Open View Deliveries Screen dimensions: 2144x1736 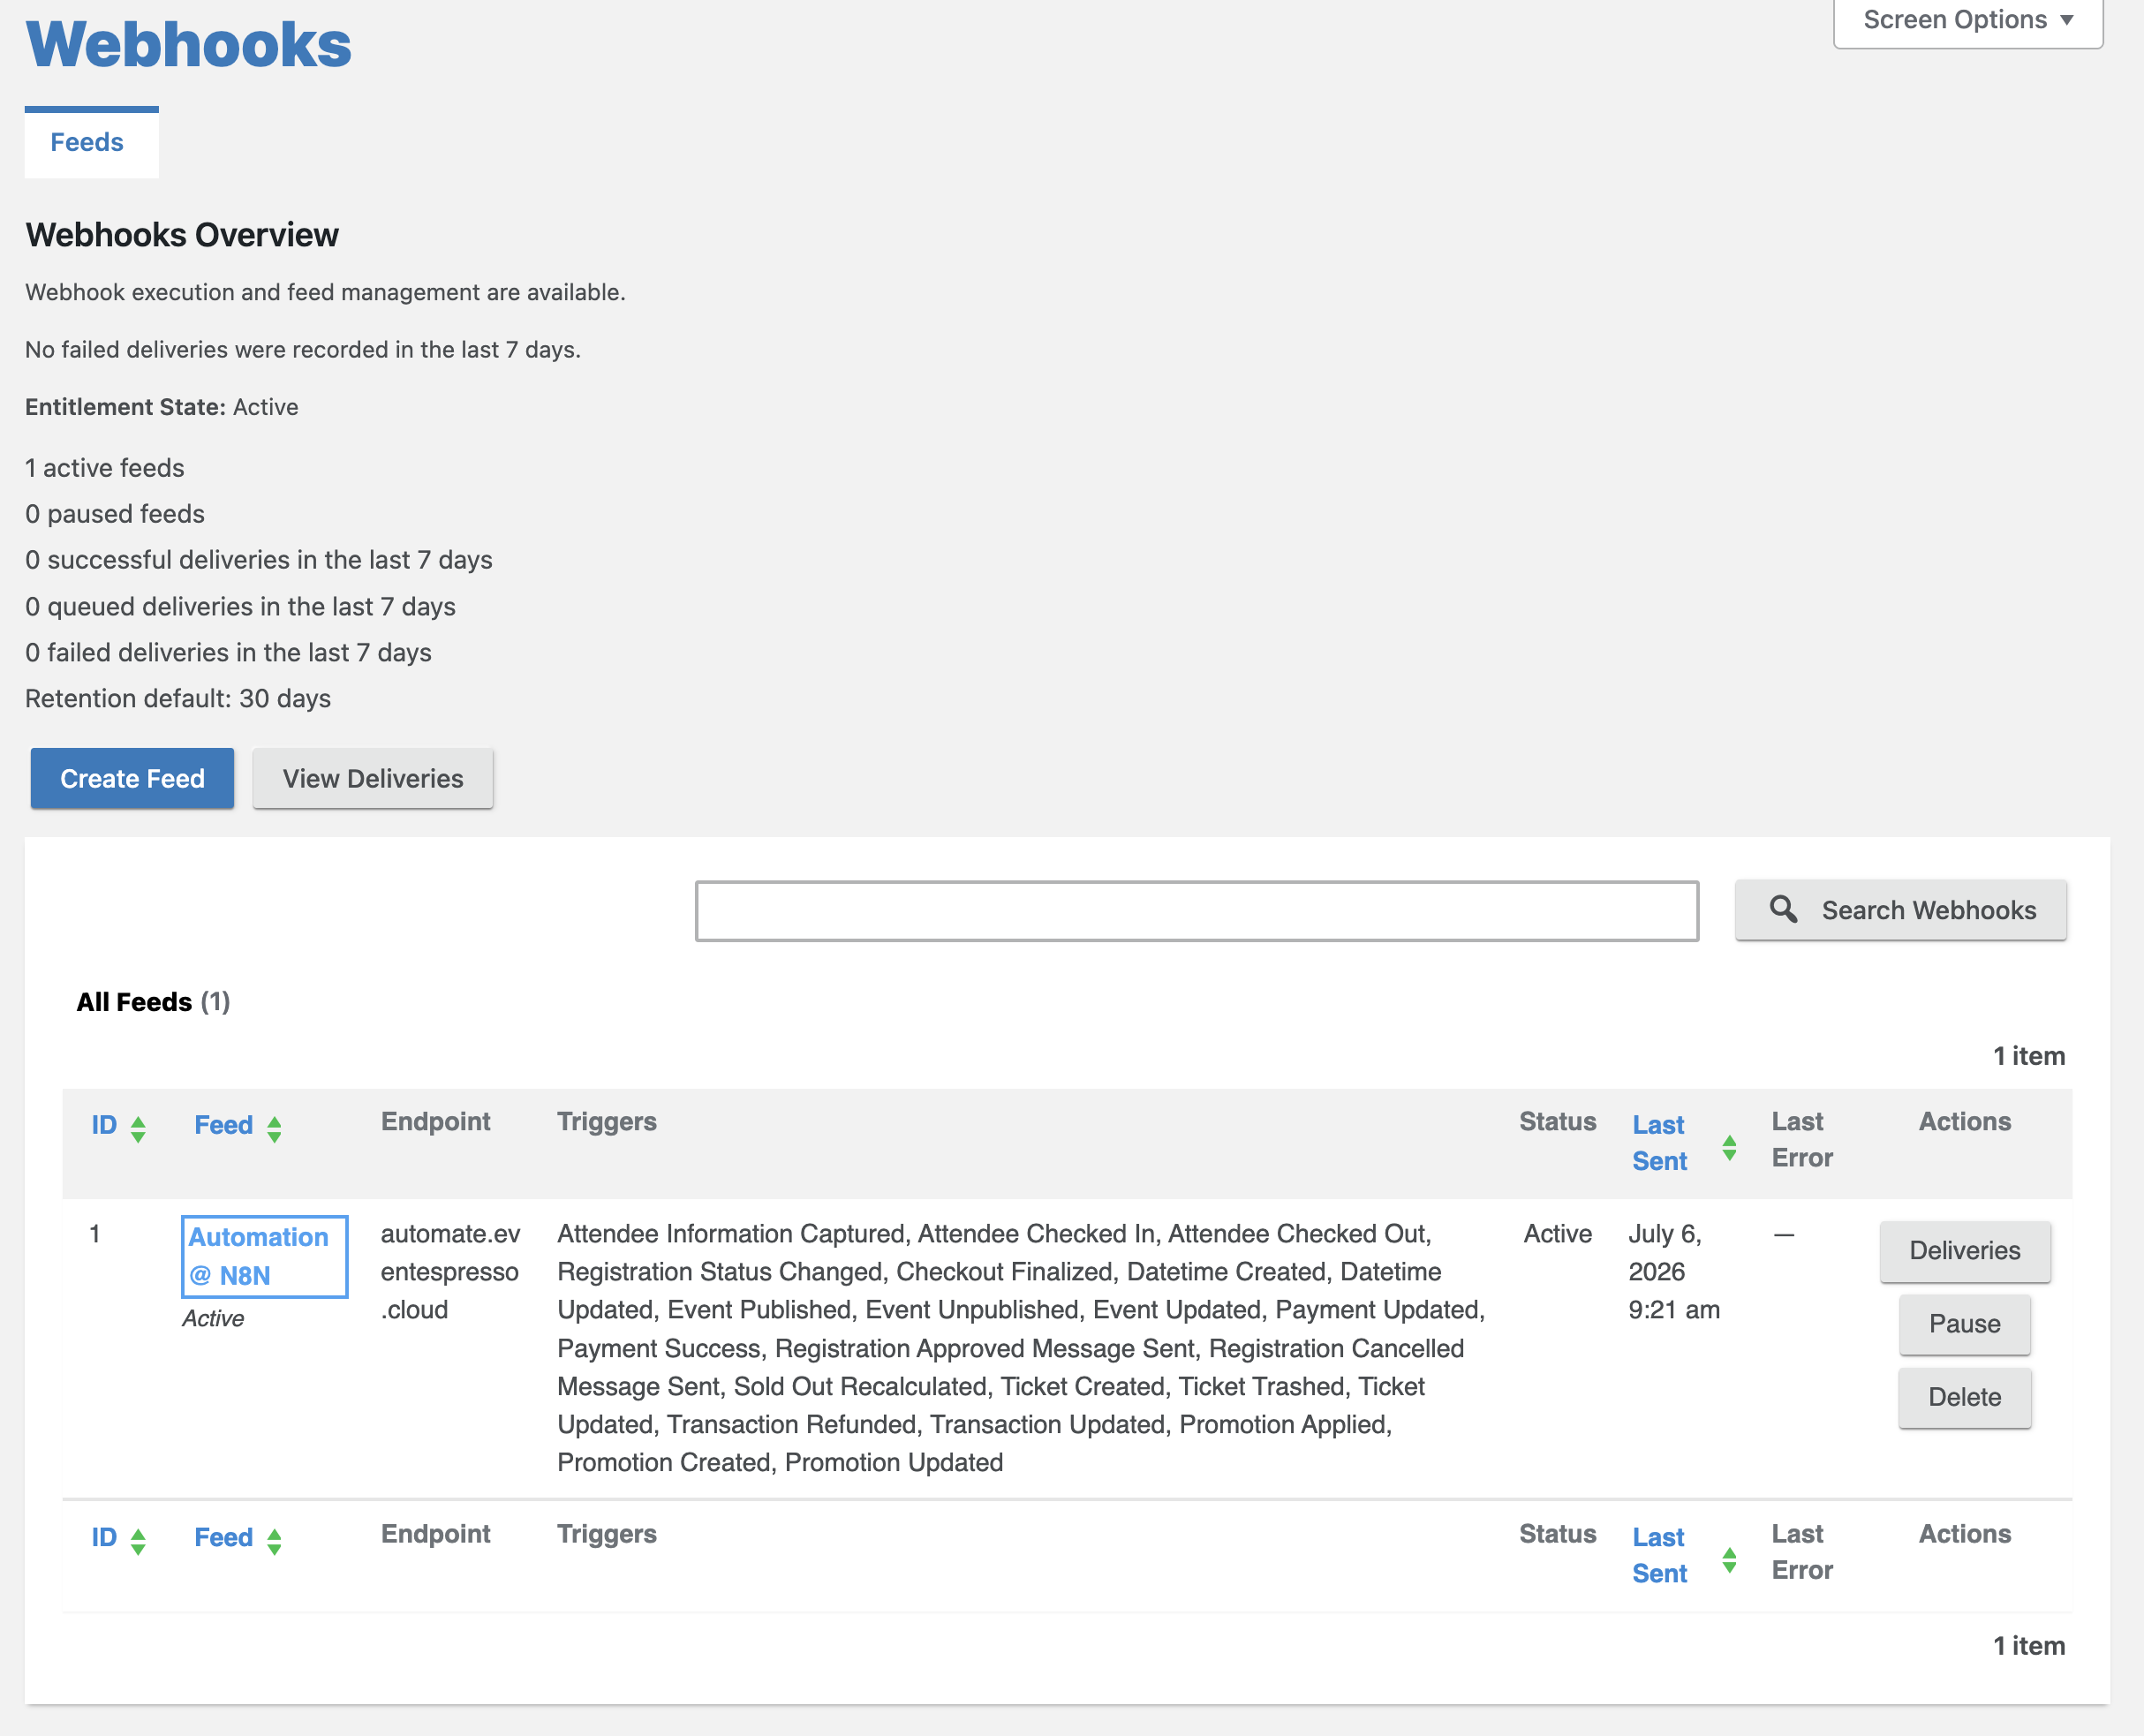tap(373, 778)
